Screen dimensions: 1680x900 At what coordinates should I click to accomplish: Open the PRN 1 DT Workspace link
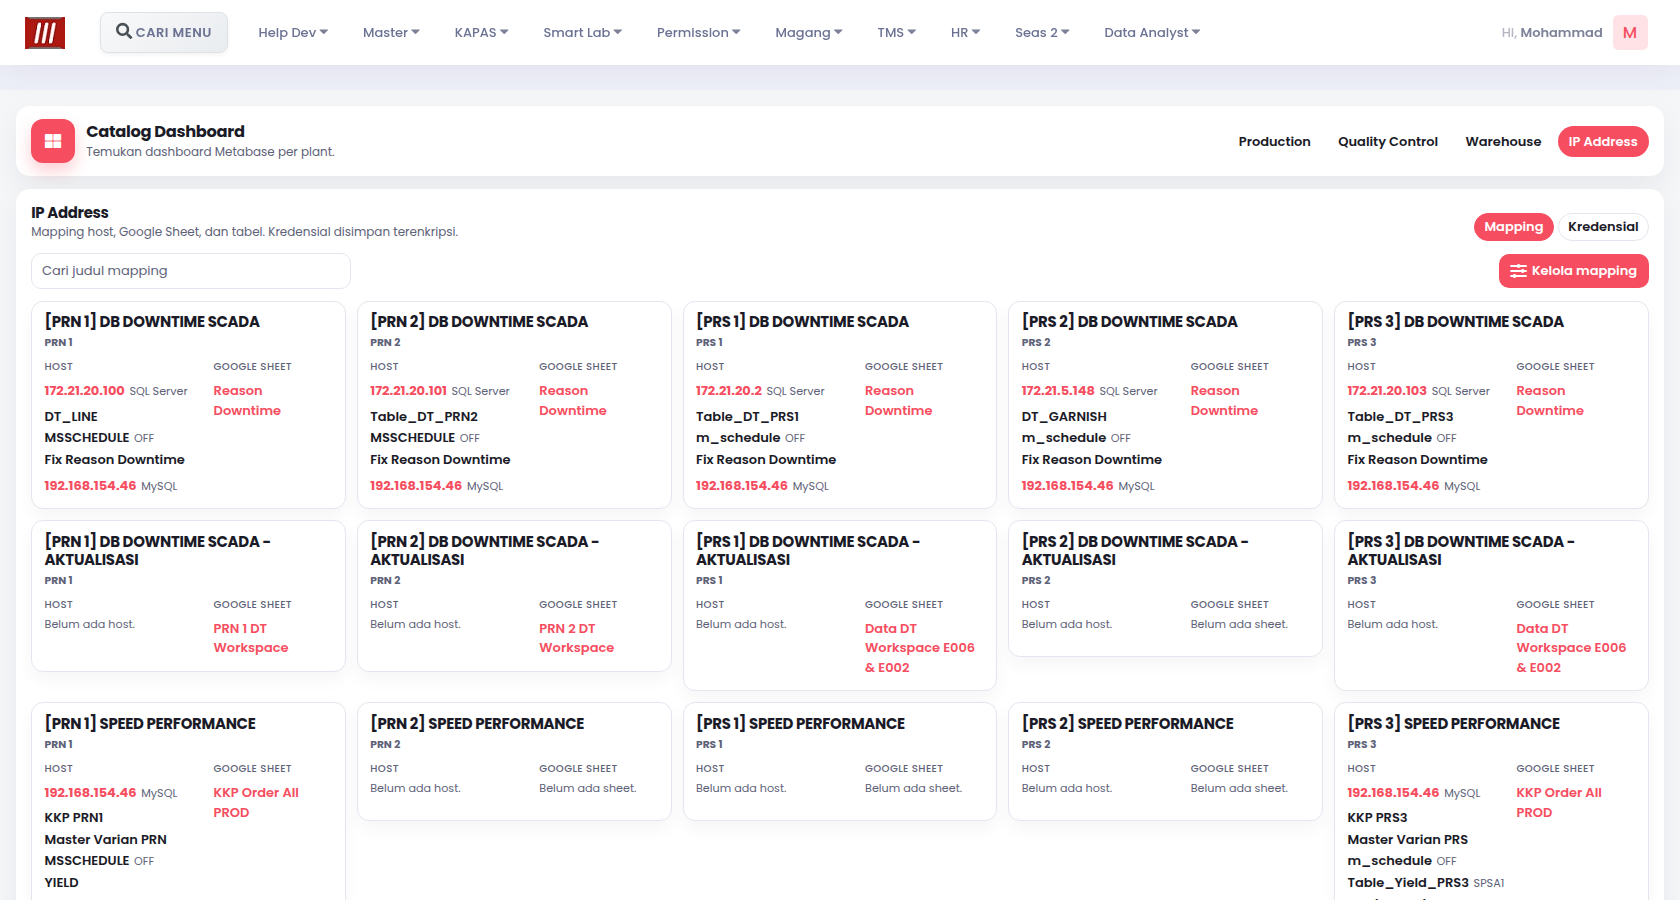click(251, 638)
